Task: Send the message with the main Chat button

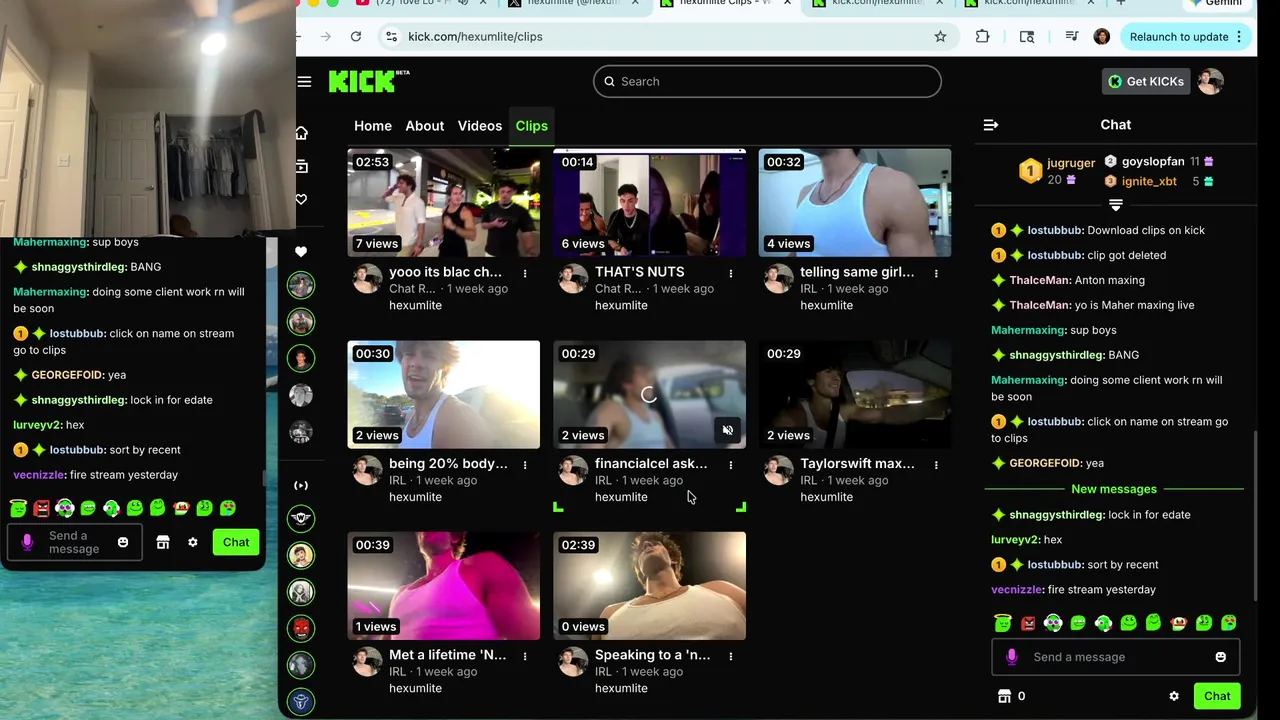Action: tap(1217, 696)
